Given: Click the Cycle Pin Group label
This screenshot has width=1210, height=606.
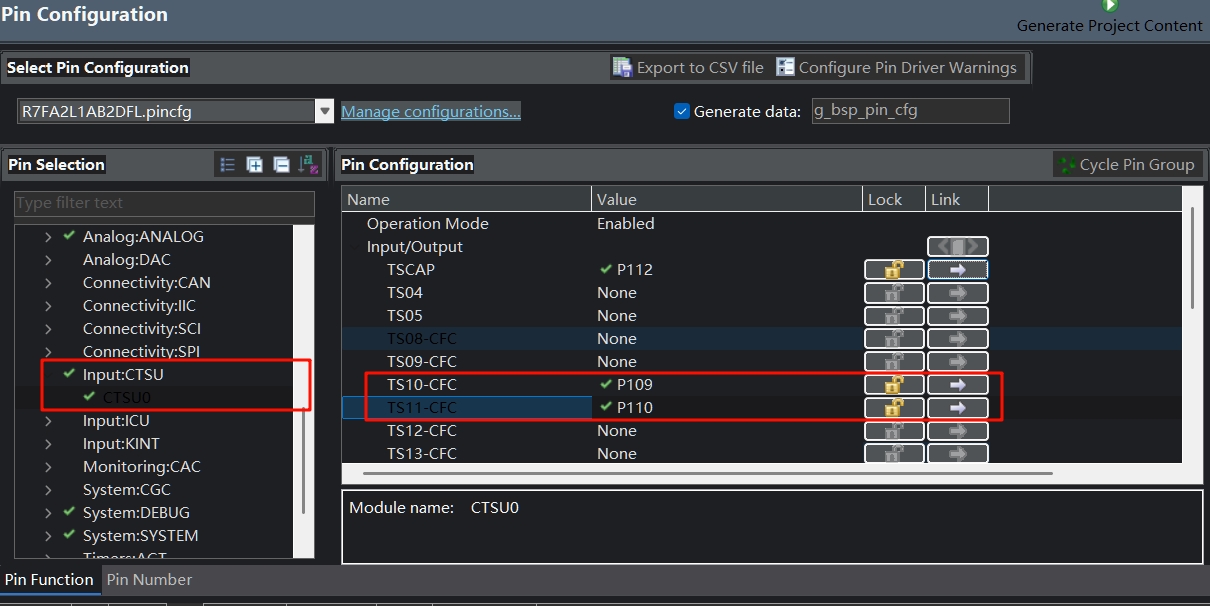Looking at the screenshot, I should coord(1137,165).
